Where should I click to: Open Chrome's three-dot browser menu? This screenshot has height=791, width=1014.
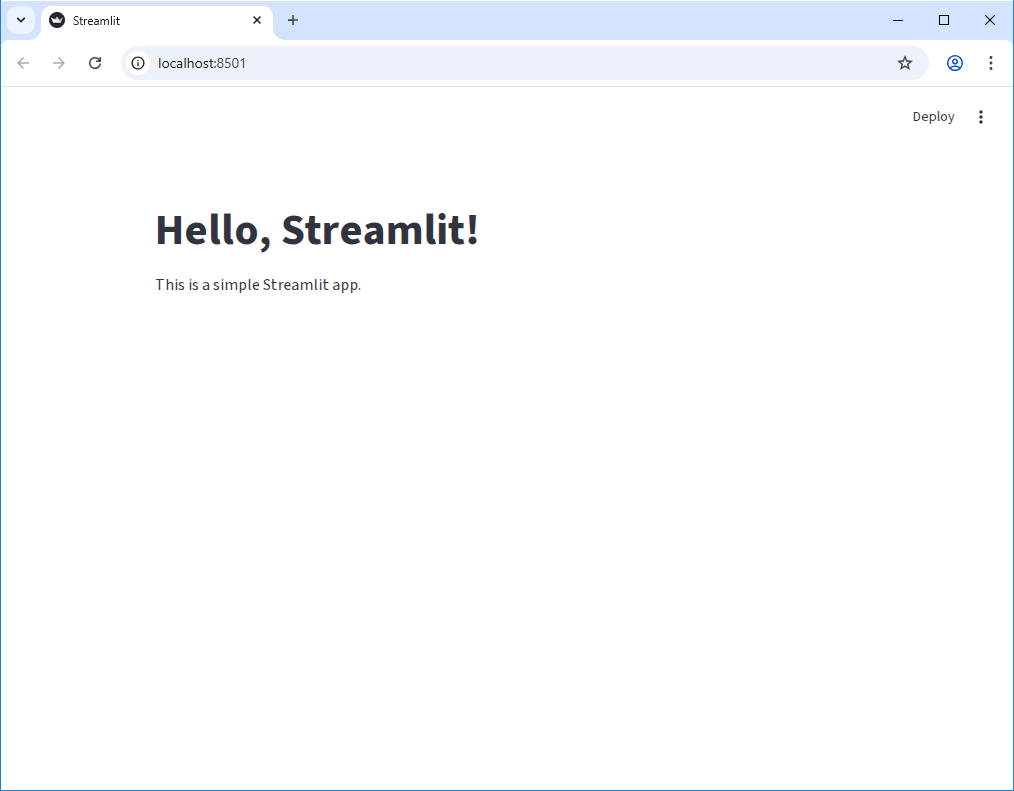(991, 63)
